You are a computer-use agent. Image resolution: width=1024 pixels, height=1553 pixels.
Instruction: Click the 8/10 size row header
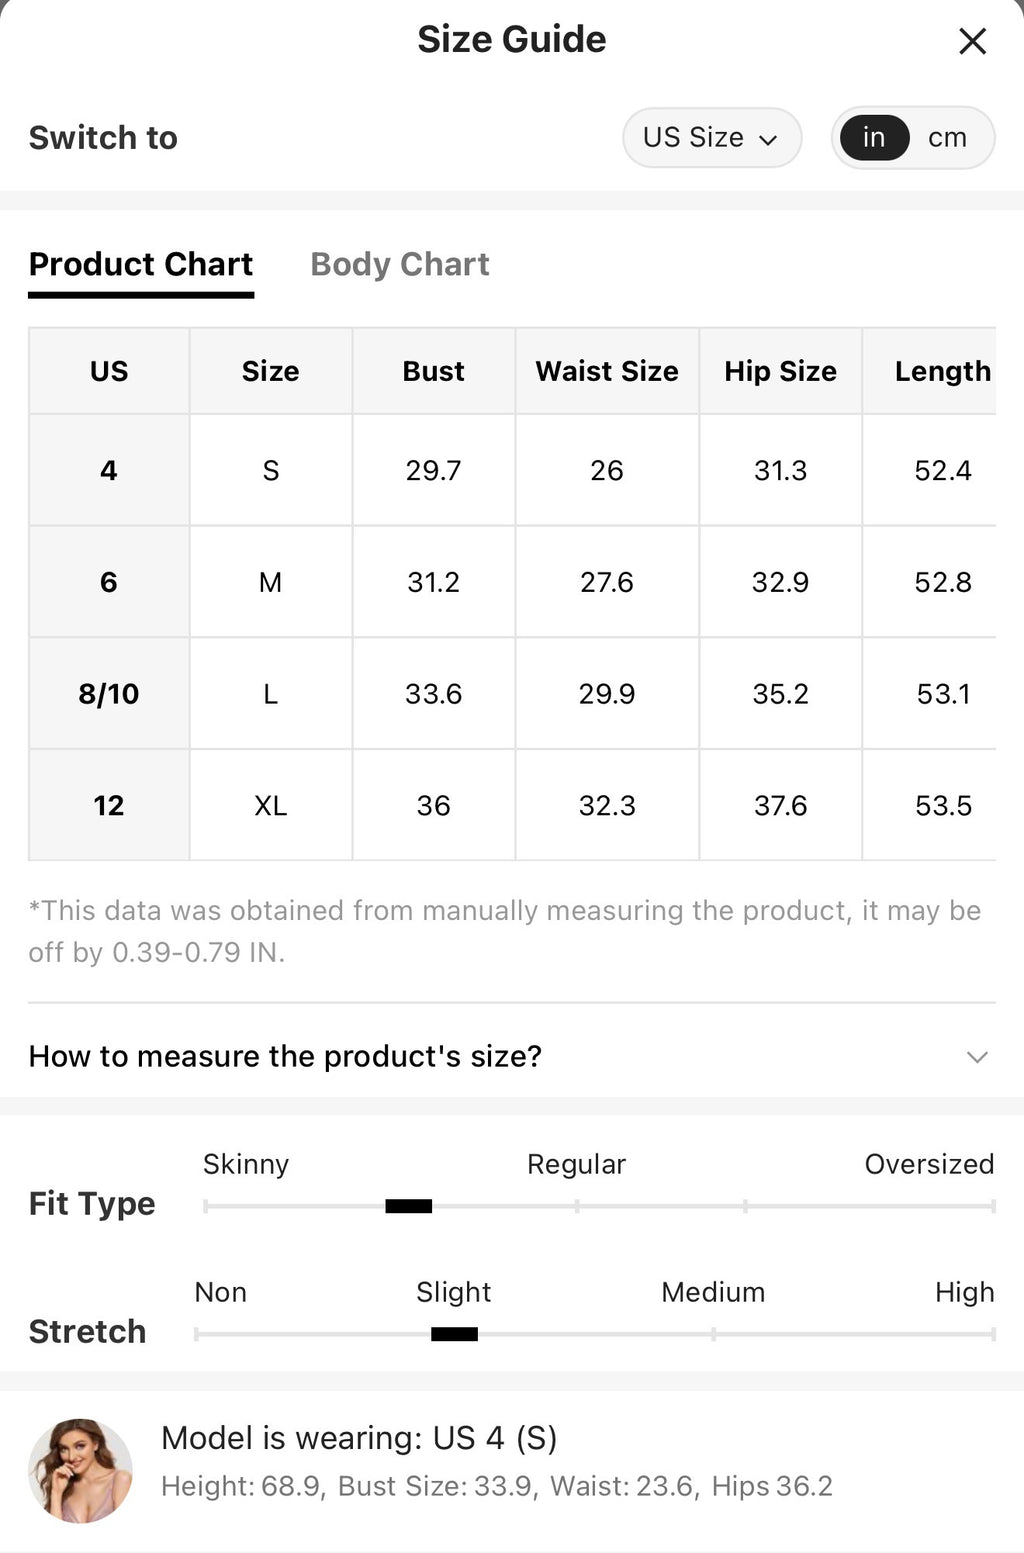pyautogui.click(x=109, y=693)
